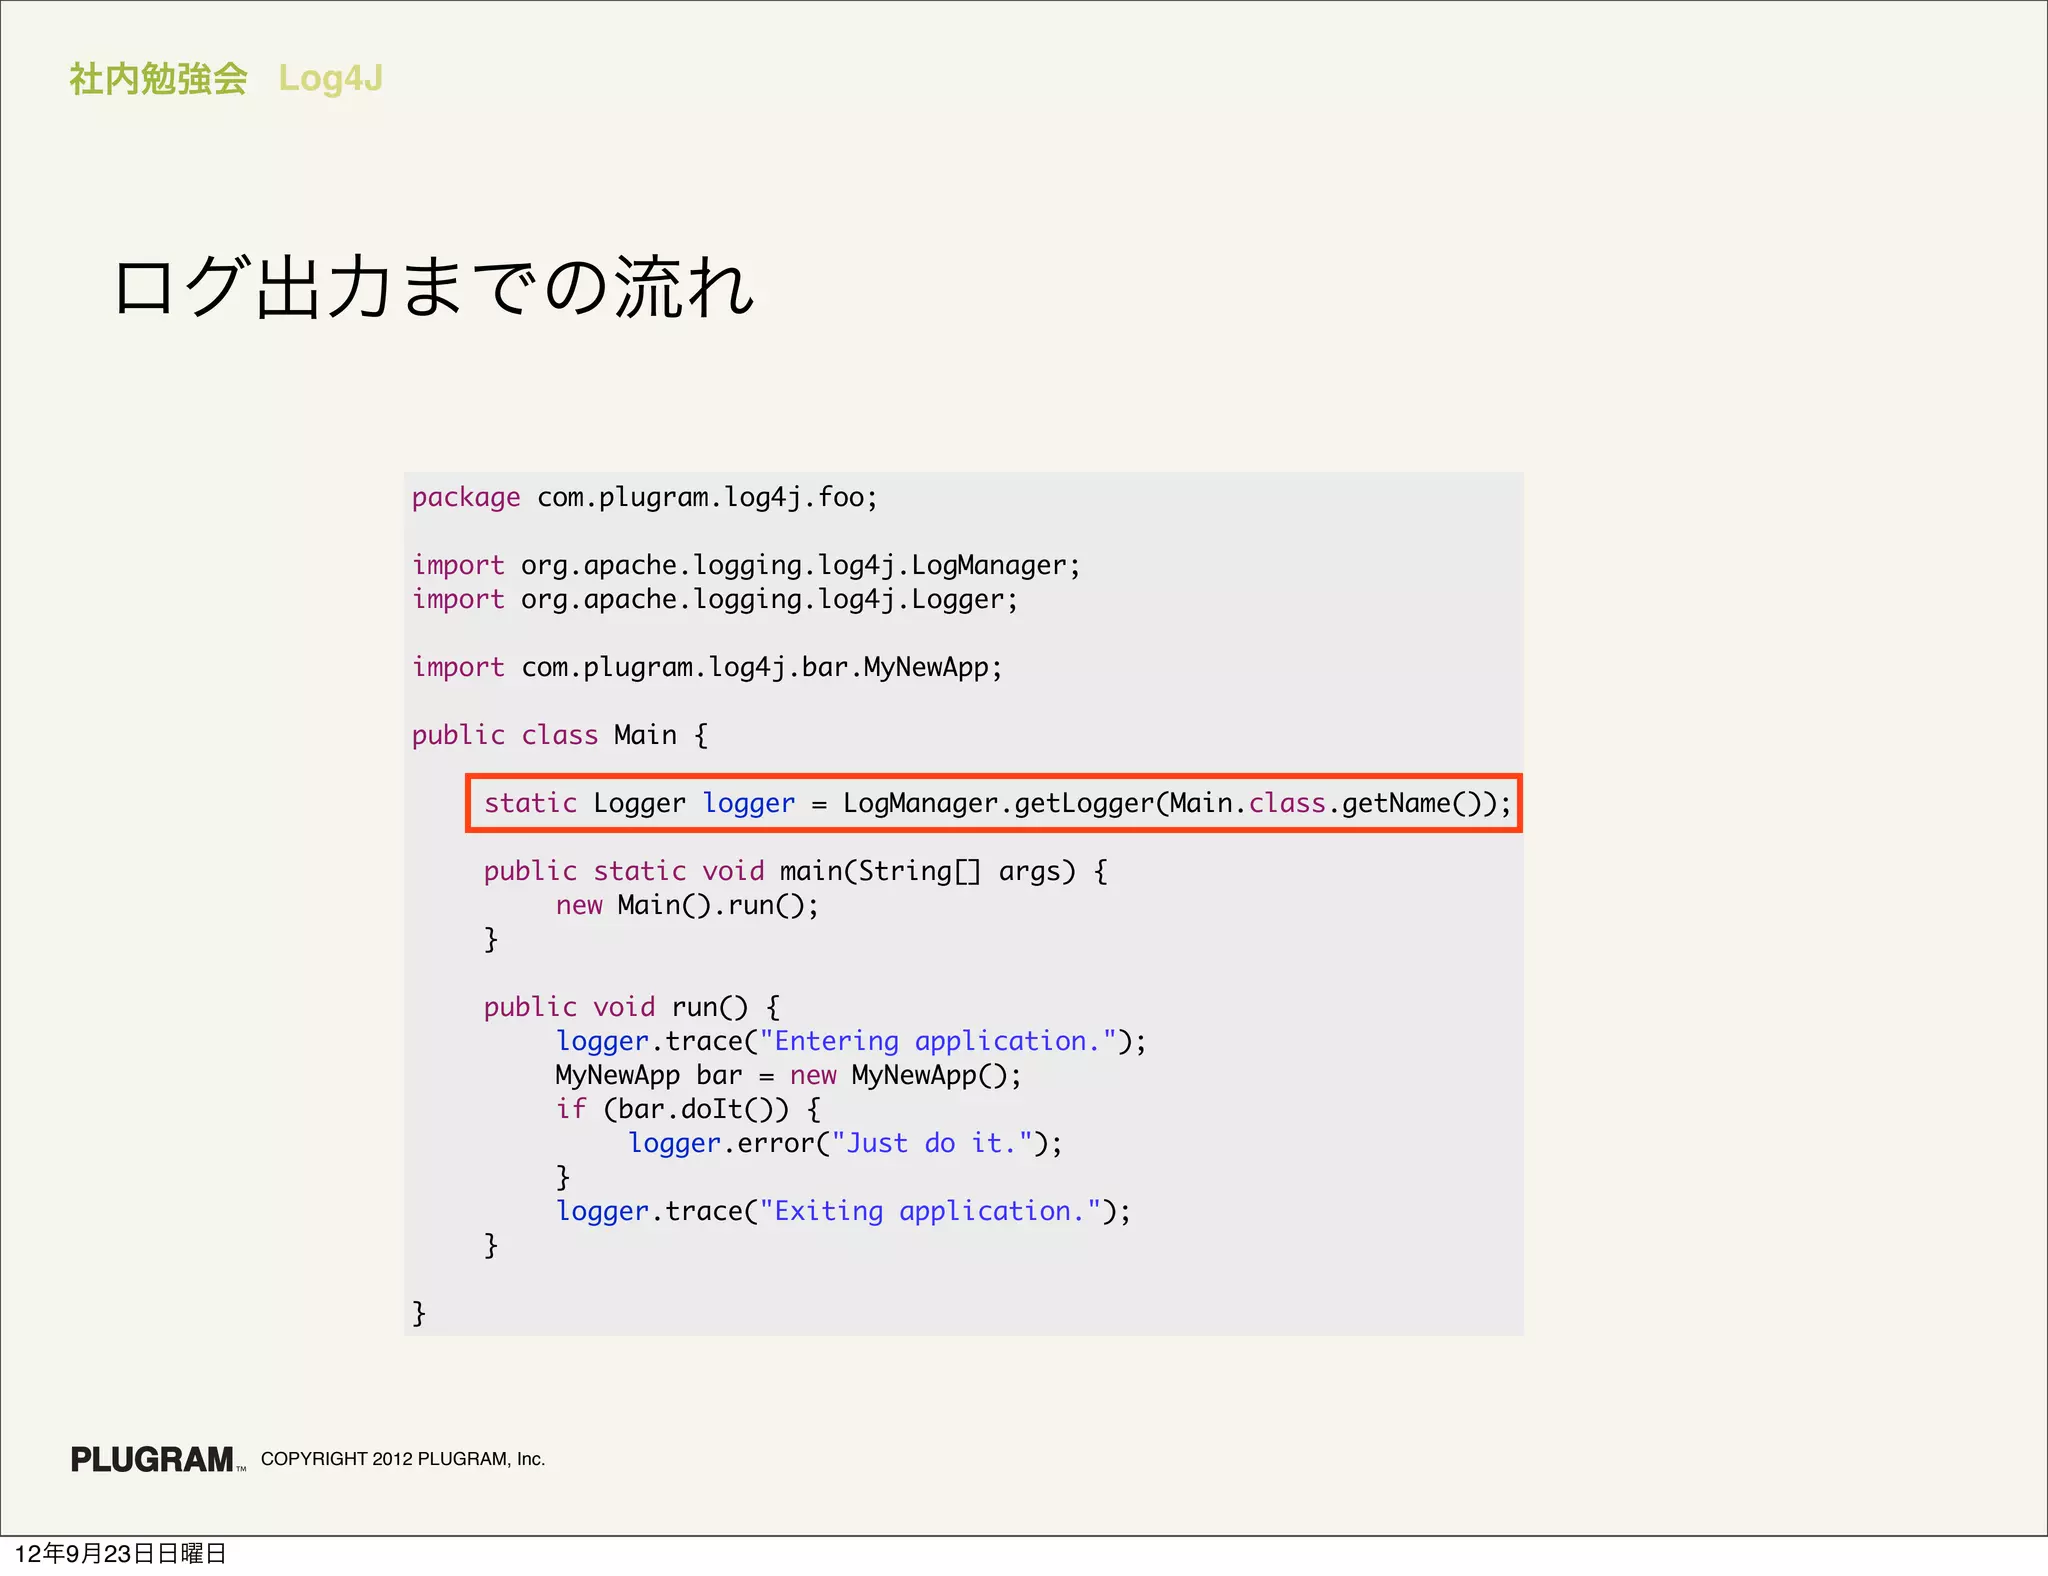
Task: Click the PLUGRAM logo in footer
Action: click(x=157, y=1460)
